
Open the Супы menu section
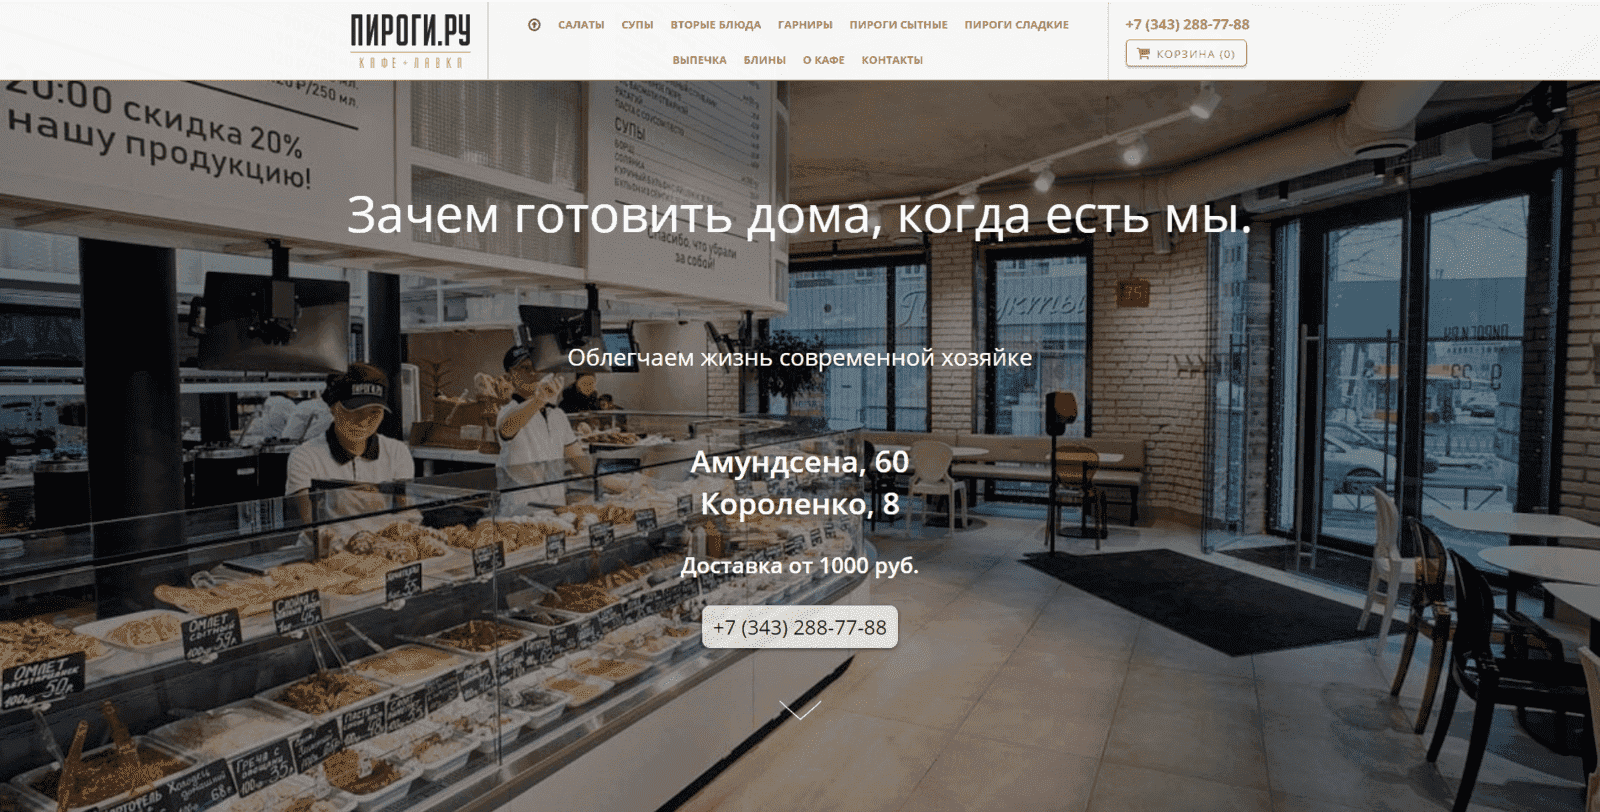637,25
